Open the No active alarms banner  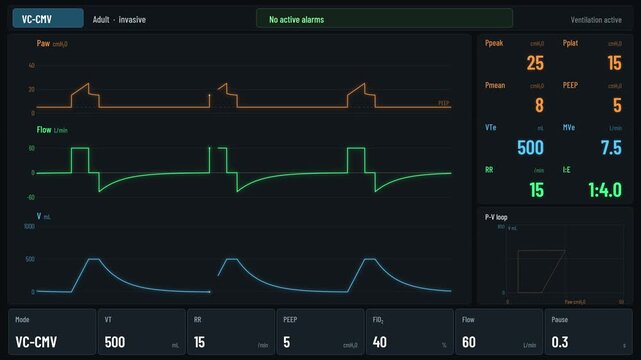point(384,19)
